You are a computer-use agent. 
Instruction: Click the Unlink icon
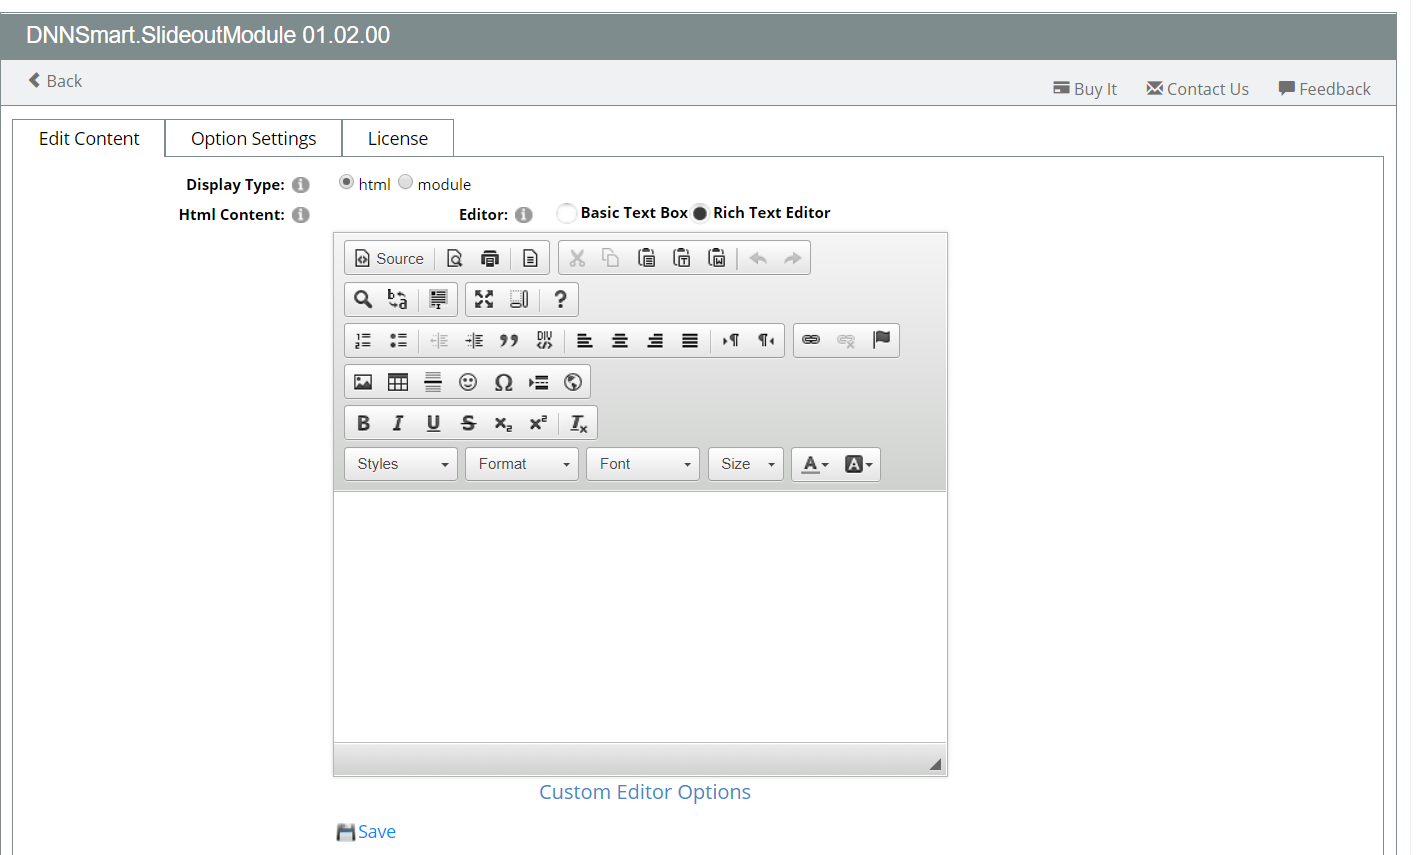[846, 340]
